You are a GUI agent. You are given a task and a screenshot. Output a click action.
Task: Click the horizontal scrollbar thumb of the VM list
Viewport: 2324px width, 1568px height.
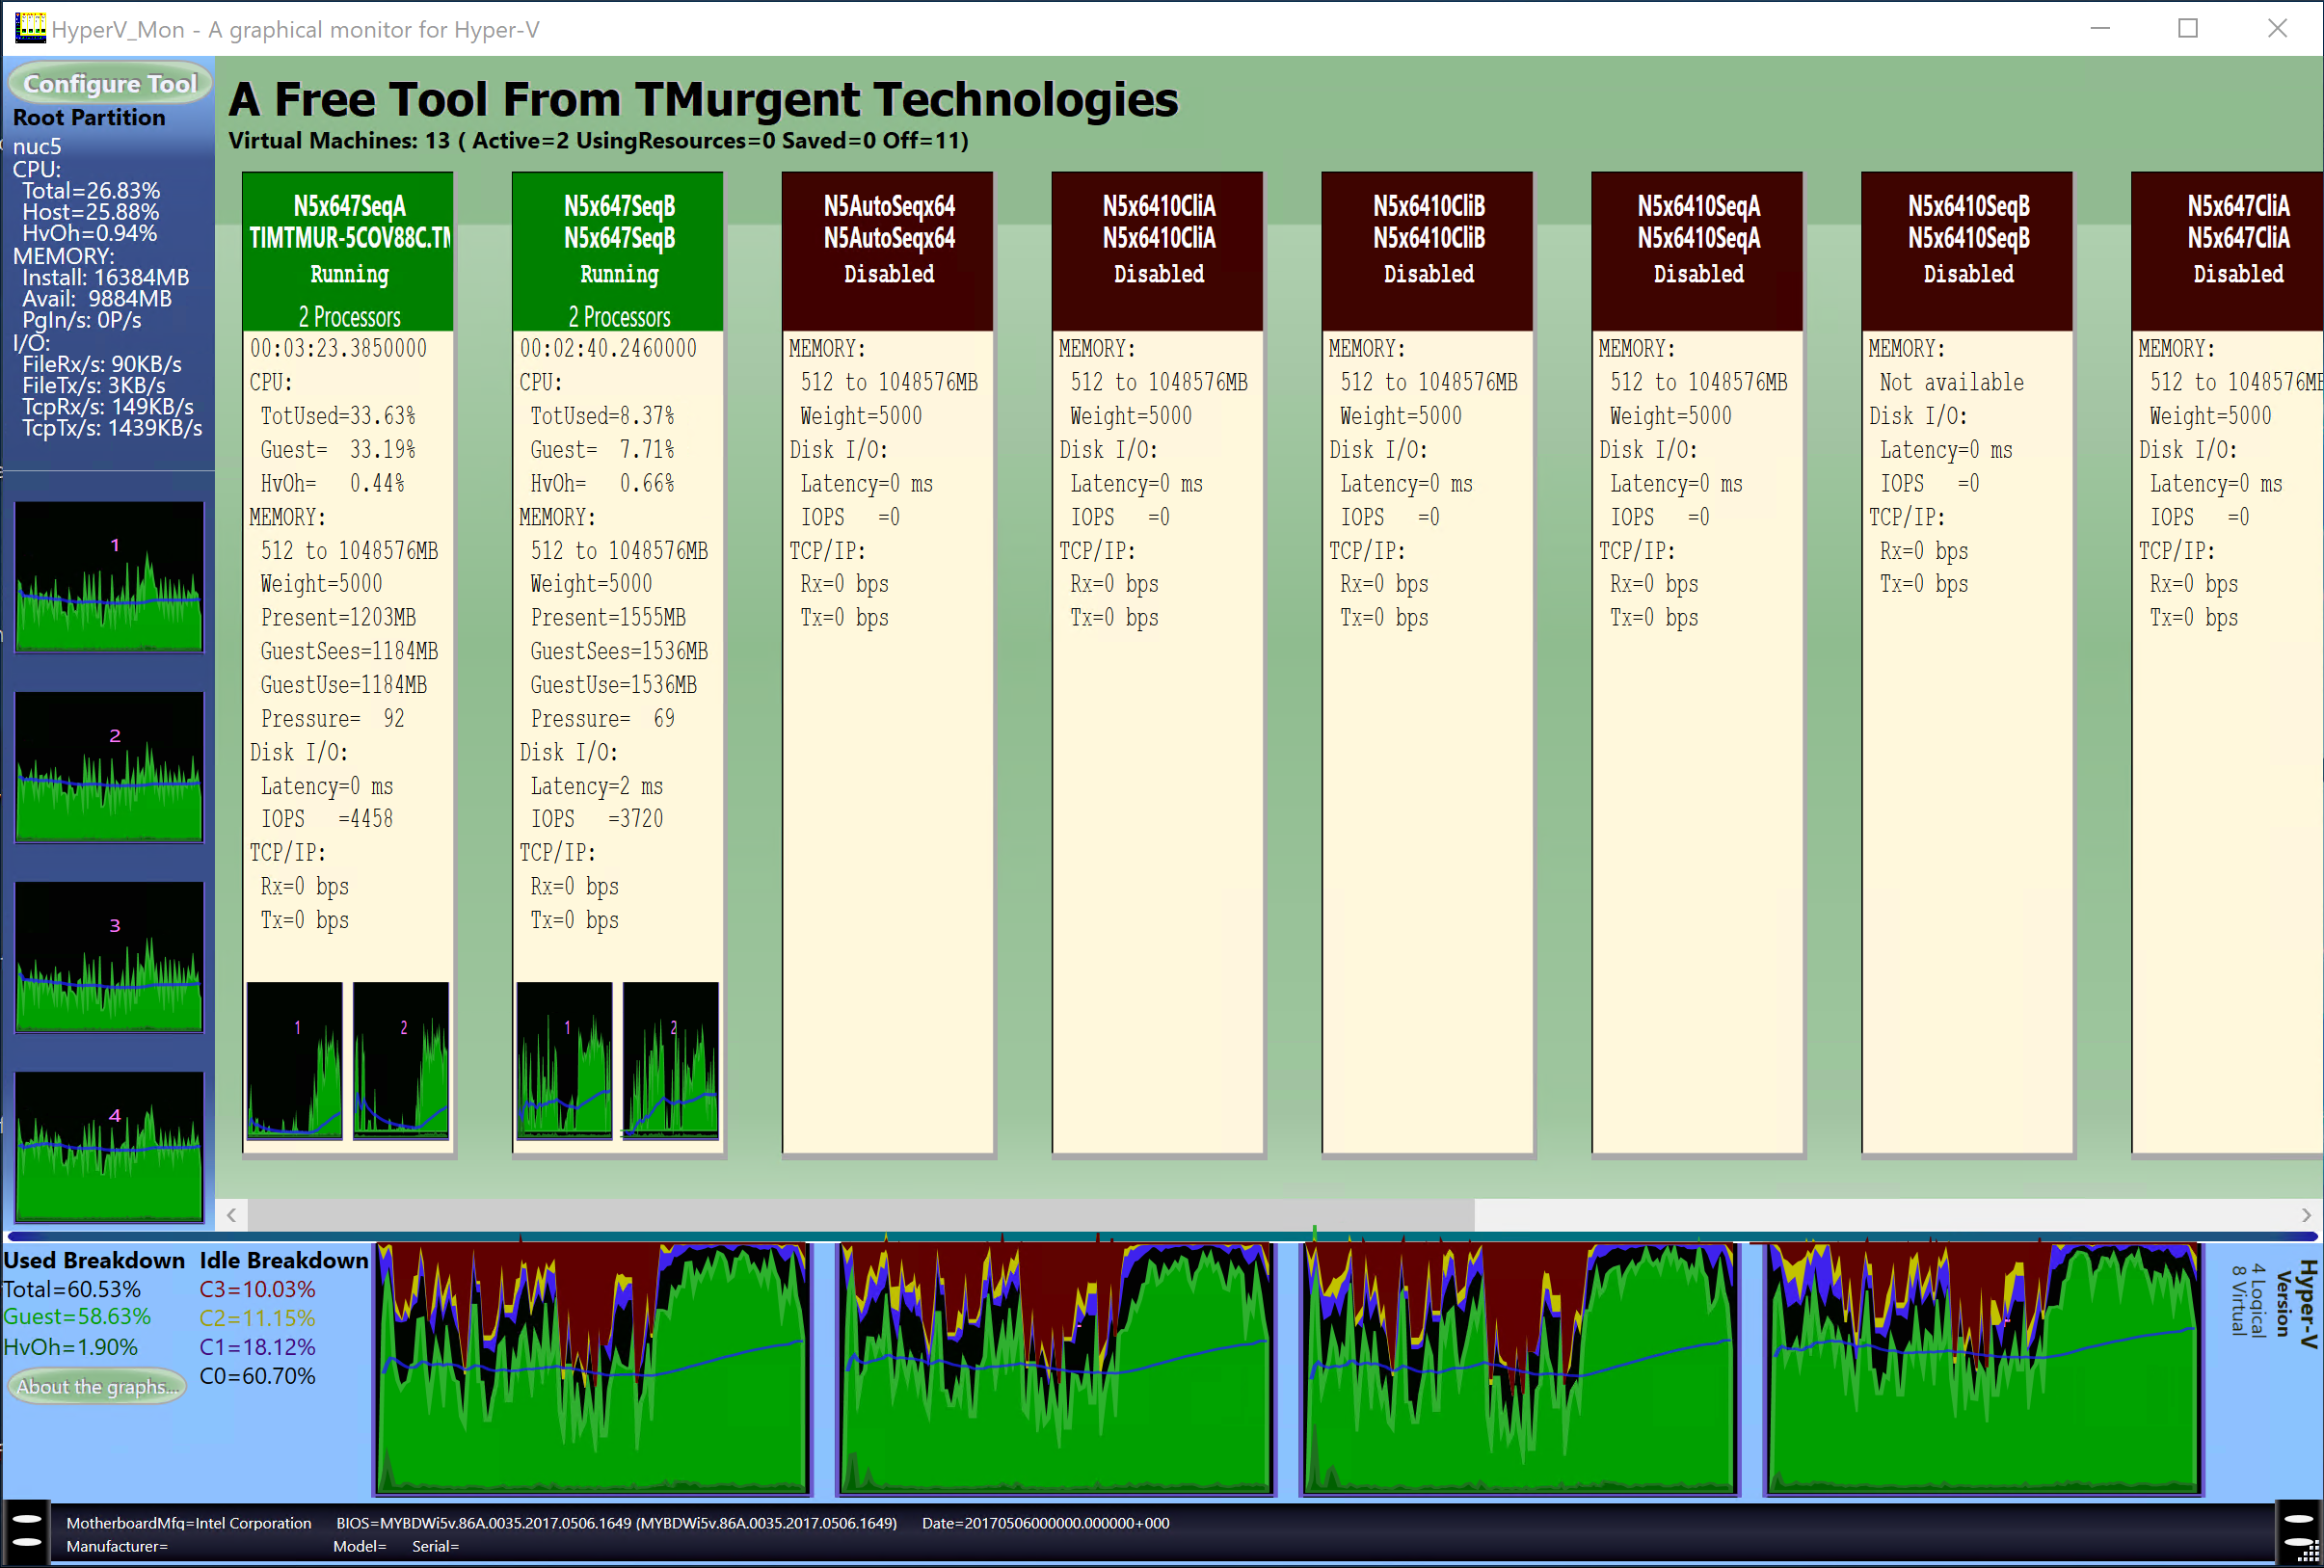click(861, 1215)
